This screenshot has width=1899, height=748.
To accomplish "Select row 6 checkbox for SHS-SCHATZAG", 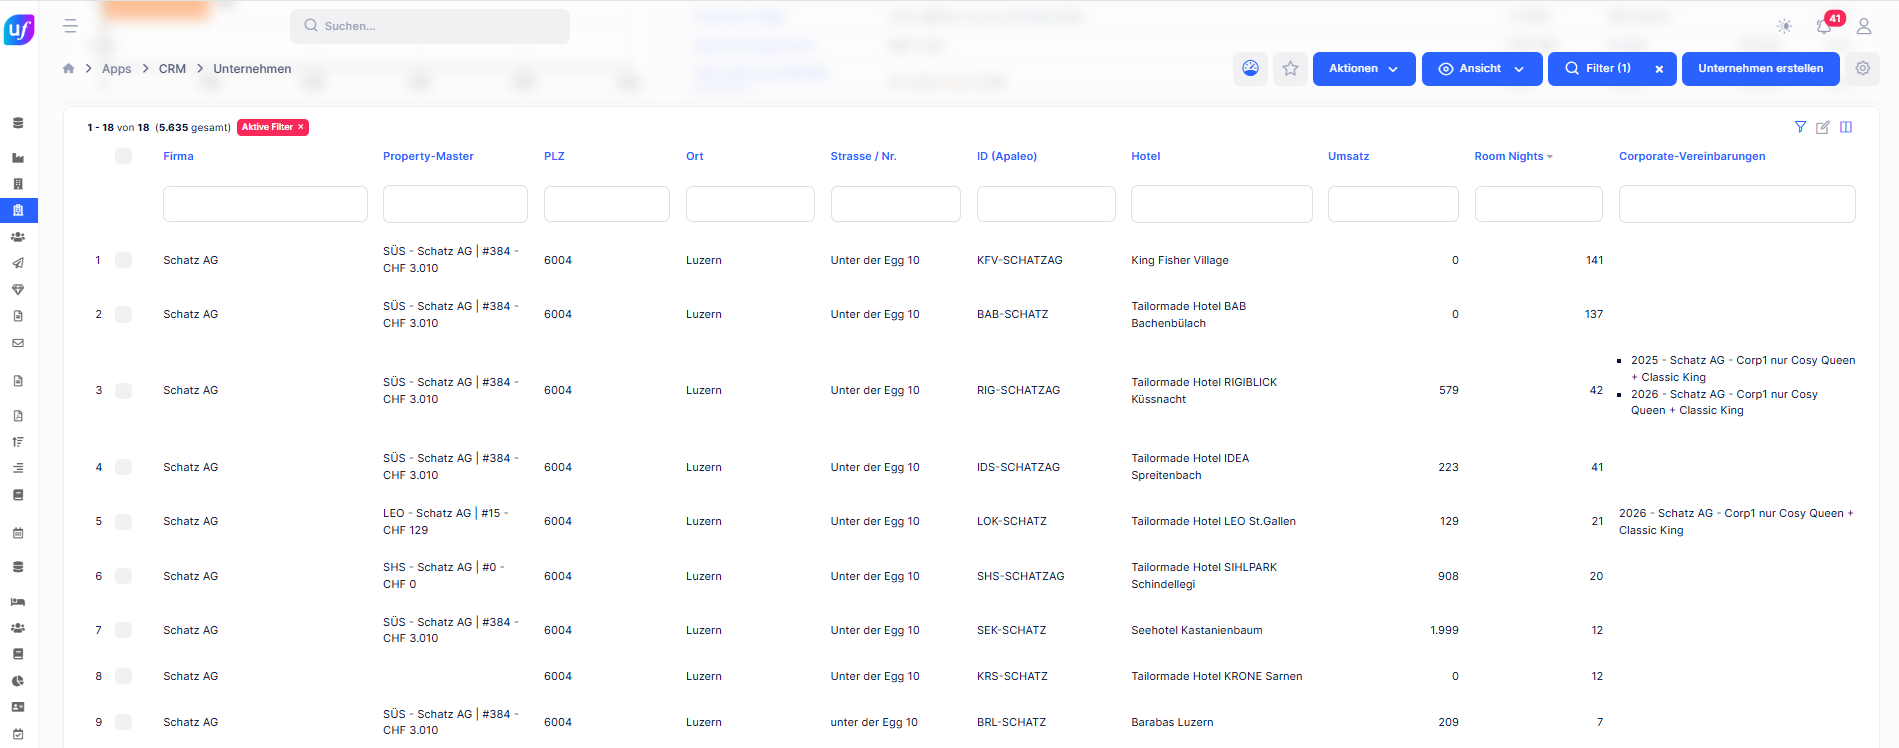I will 123,576.
